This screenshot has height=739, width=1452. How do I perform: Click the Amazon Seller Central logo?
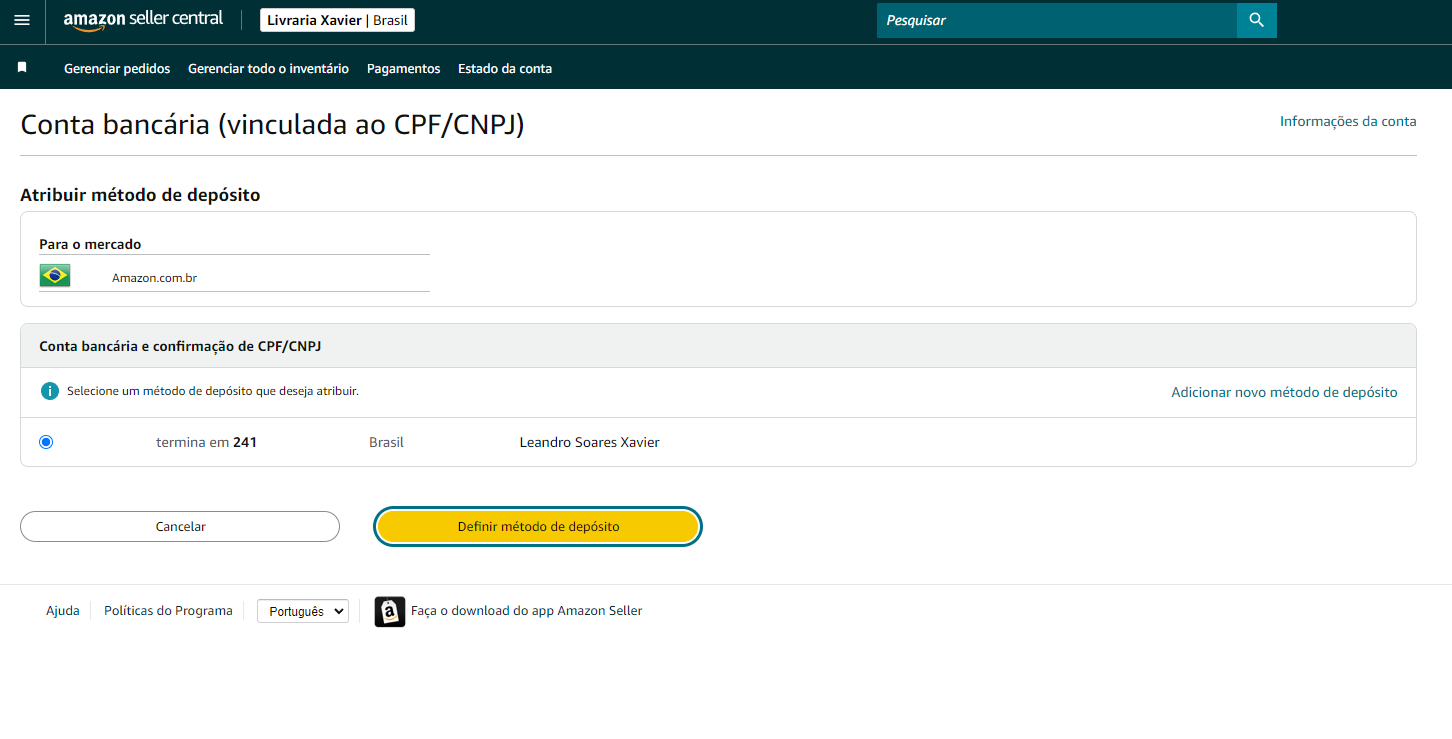pos(143,20)
